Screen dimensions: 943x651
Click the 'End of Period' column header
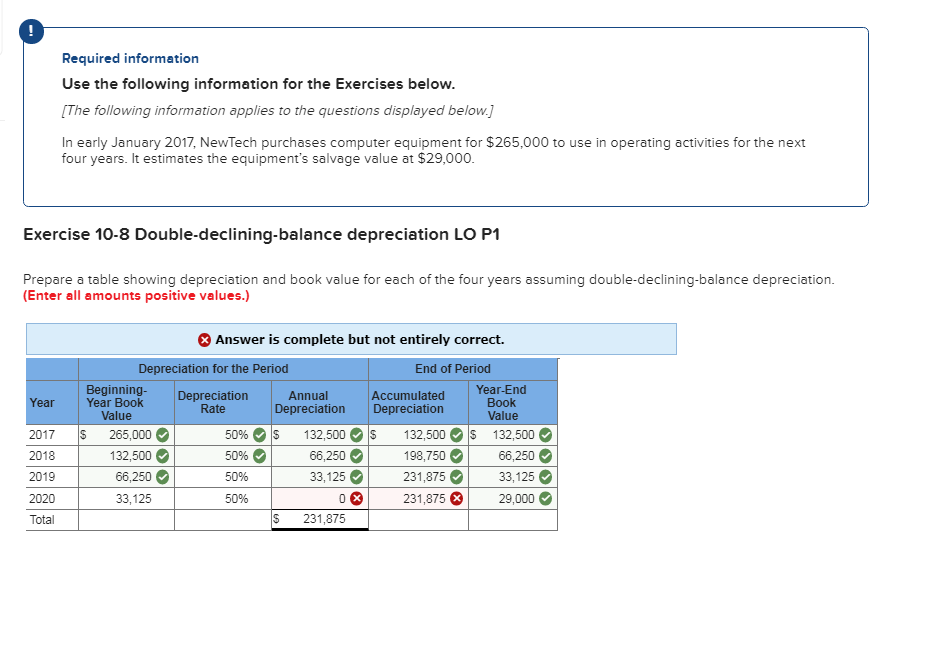(453, 369)
